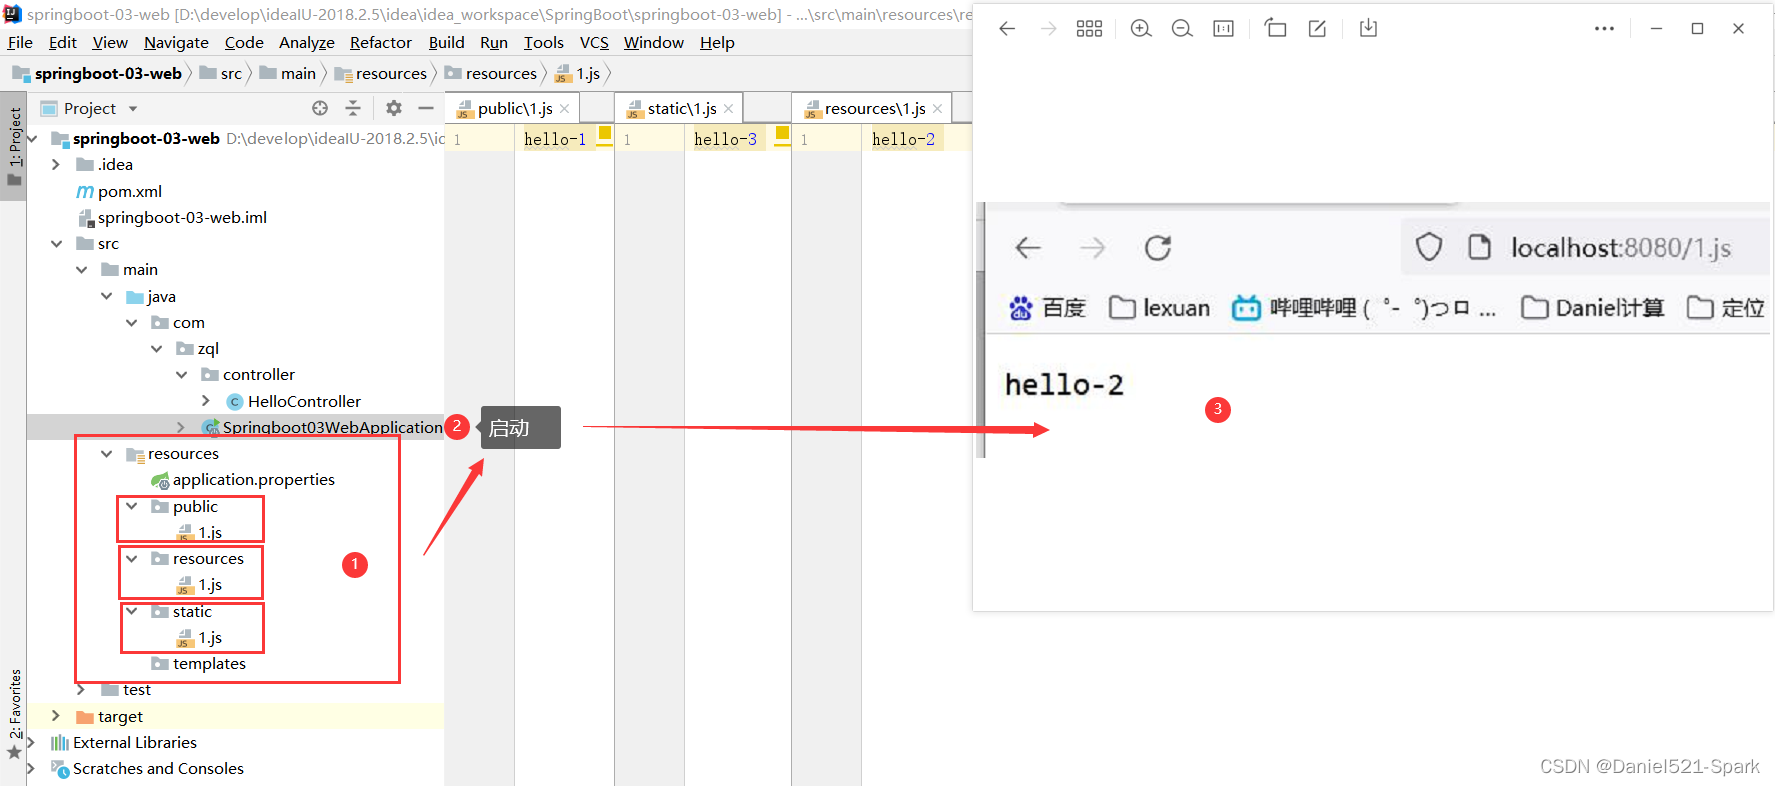1775x786 pixels.
Task: Rotate image with the viewer rotate icon
Action: (1275, 28)
